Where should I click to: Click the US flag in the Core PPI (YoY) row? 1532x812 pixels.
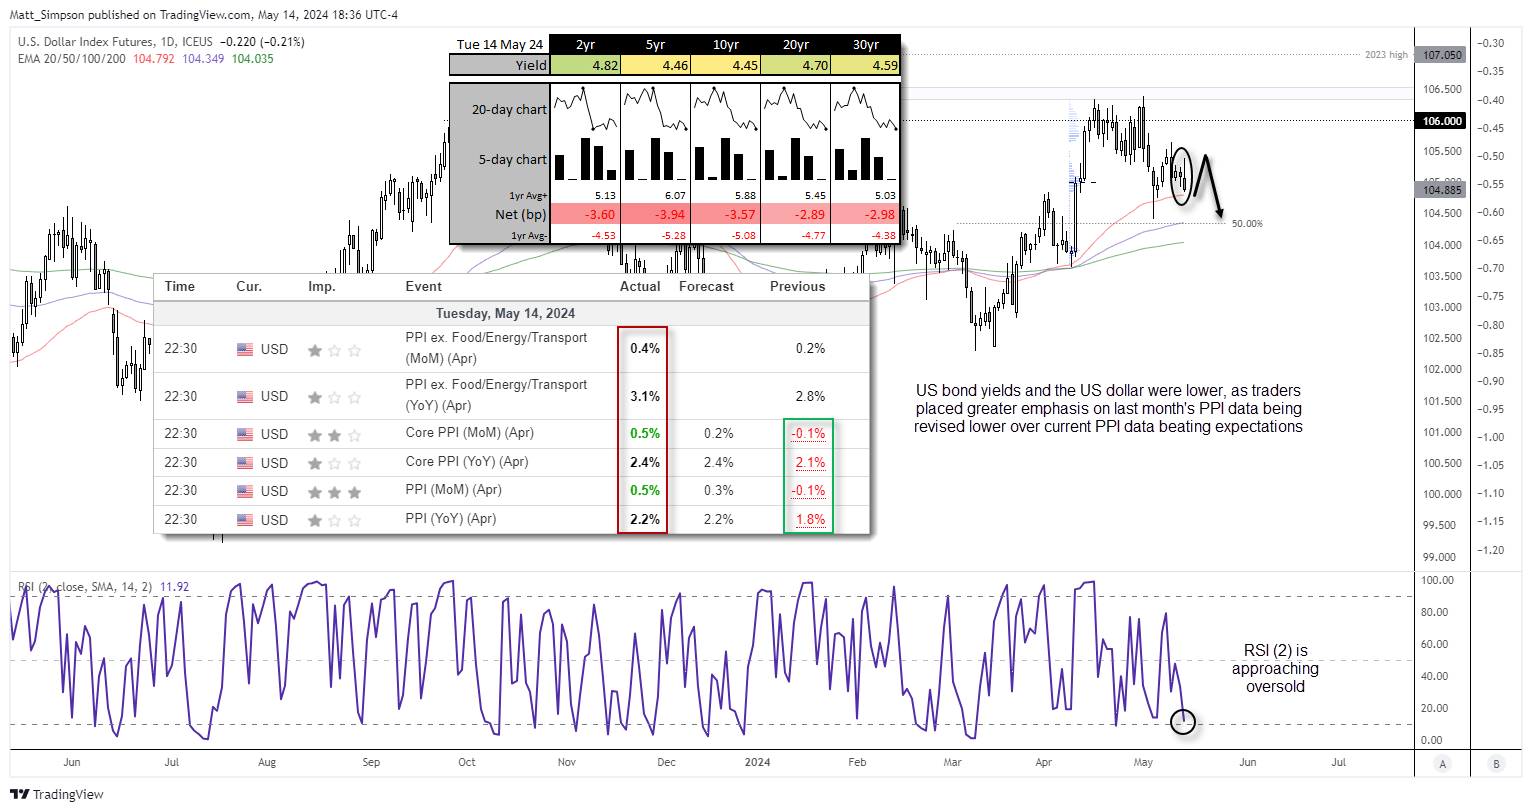[x=245, y=463]
